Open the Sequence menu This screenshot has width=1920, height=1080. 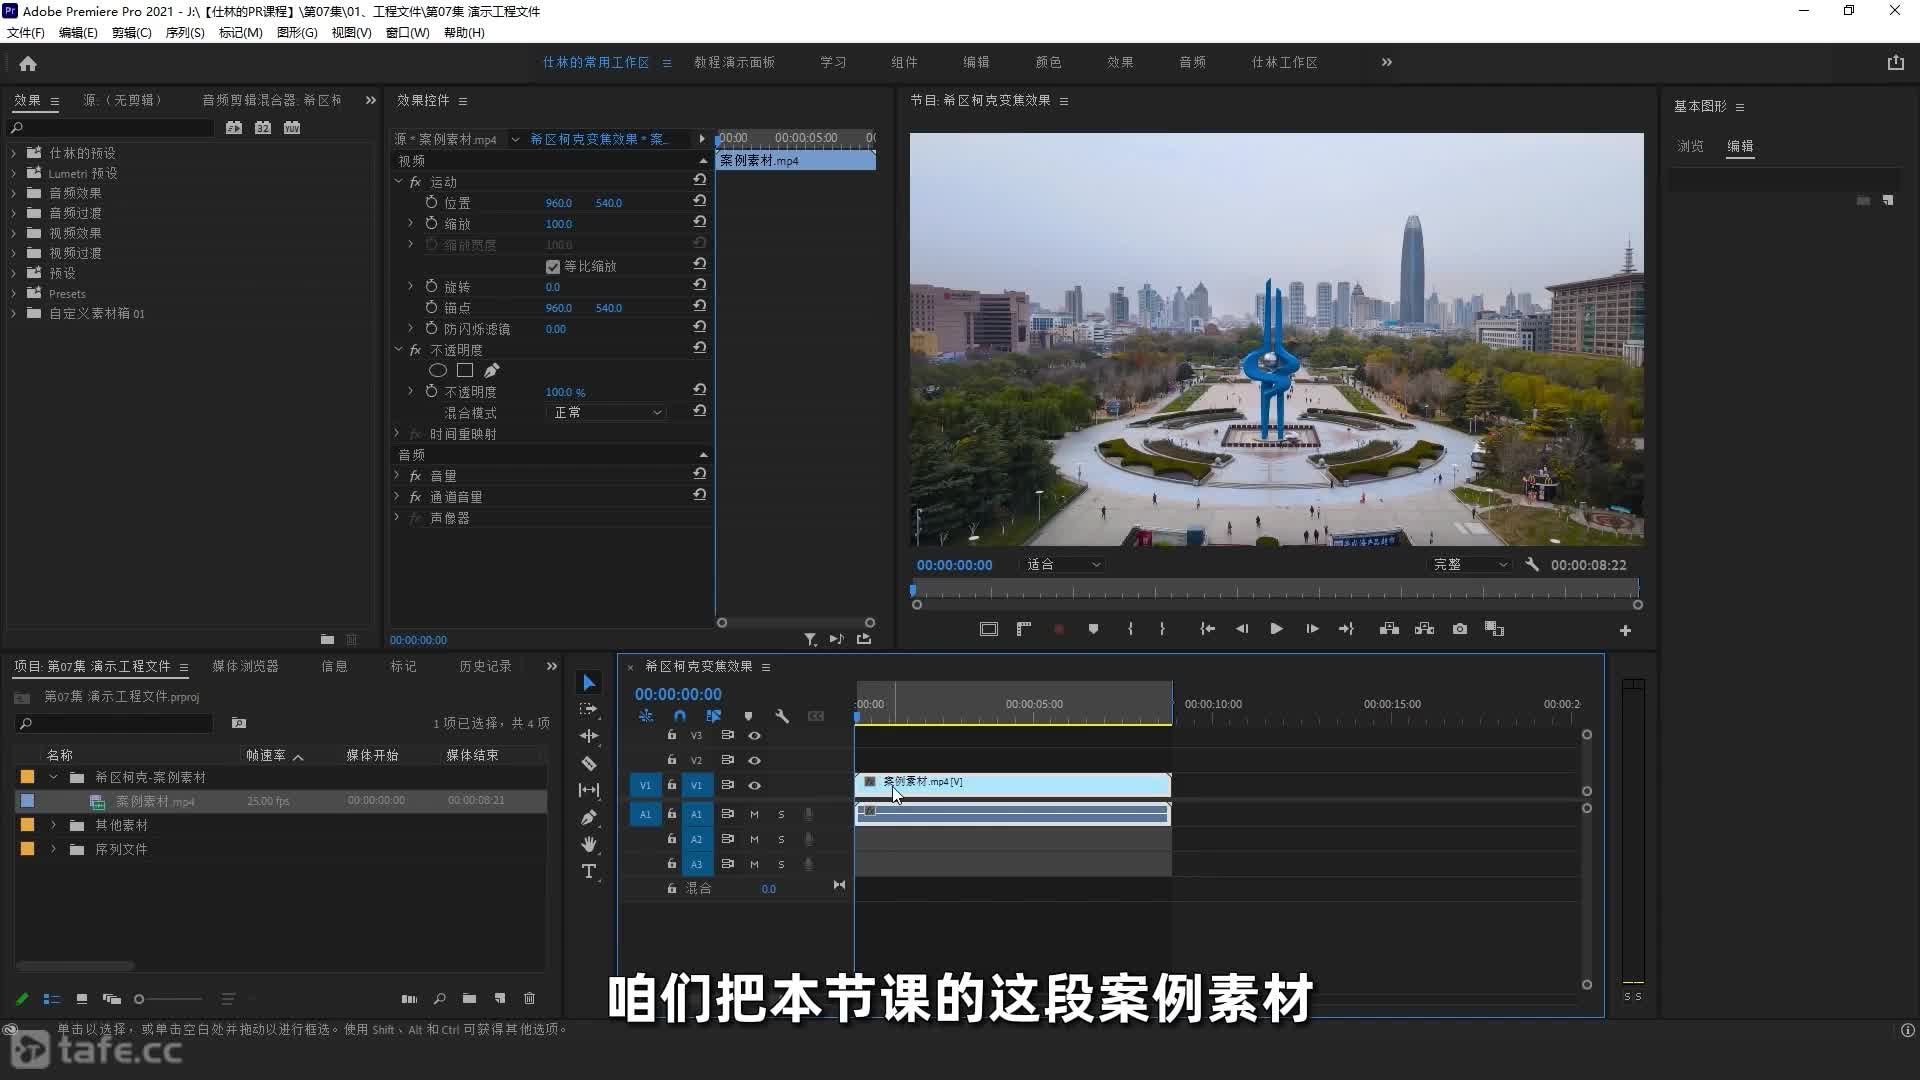tap(185, 33)
